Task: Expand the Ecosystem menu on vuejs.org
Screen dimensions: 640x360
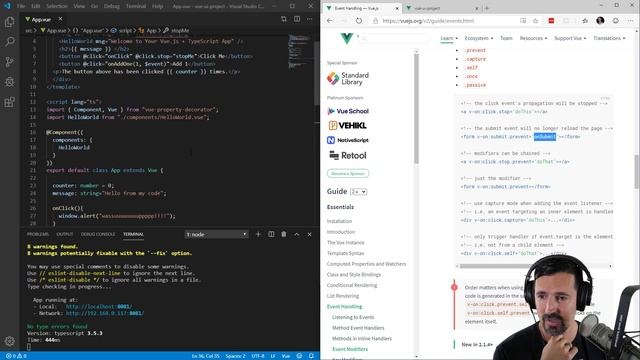Action: click(478, 38)
